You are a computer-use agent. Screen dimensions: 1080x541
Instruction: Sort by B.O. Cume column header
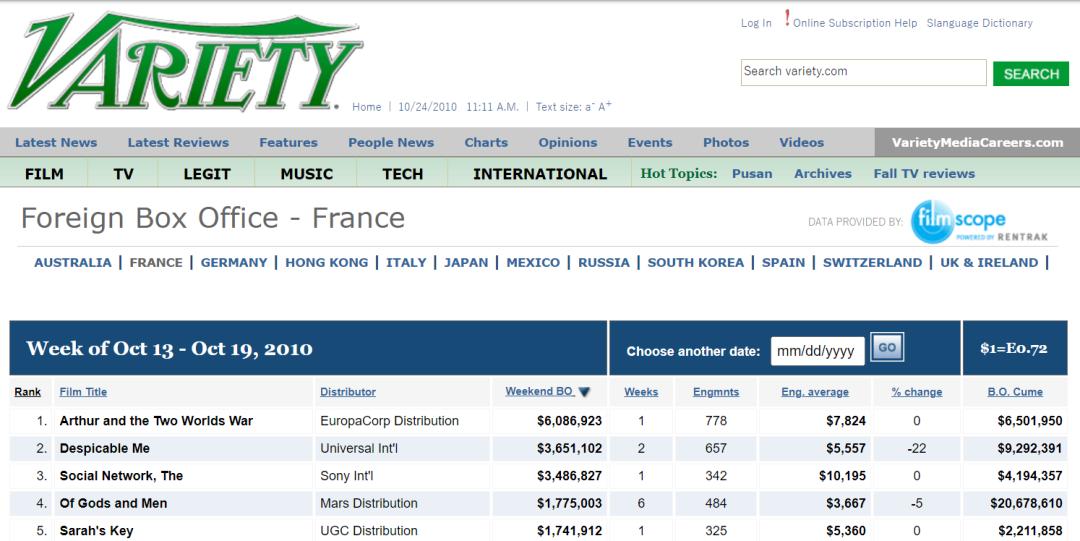[x=1015, y=392]
